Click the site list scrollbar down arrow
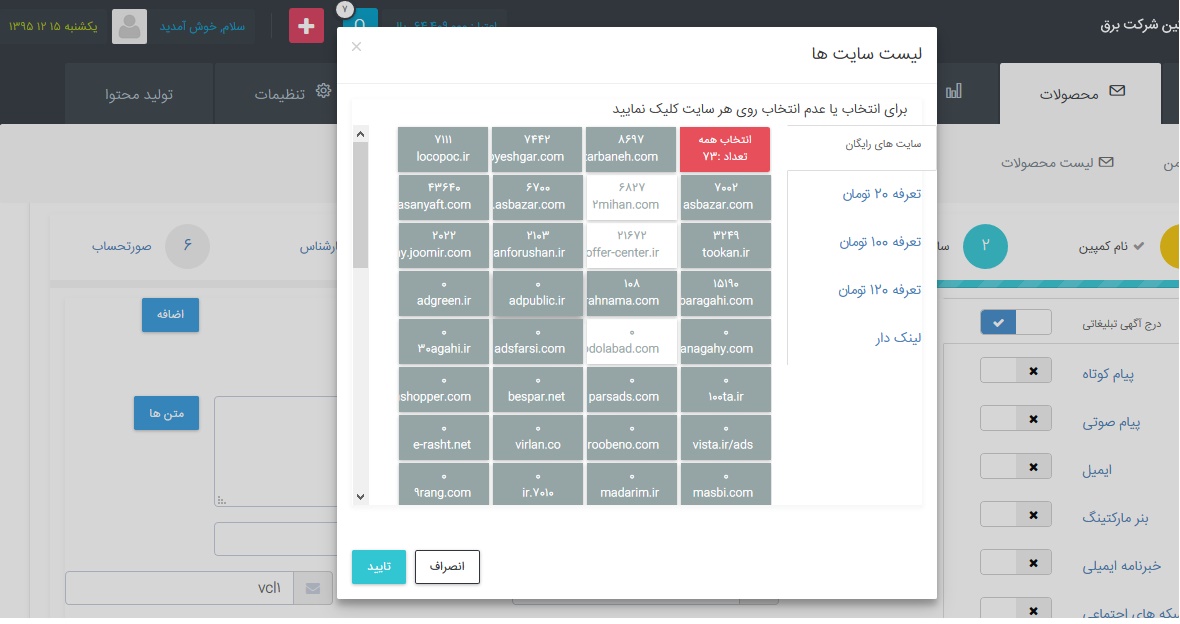The image size is (1180, 624). pyautogui.click(x=360, y=497)
